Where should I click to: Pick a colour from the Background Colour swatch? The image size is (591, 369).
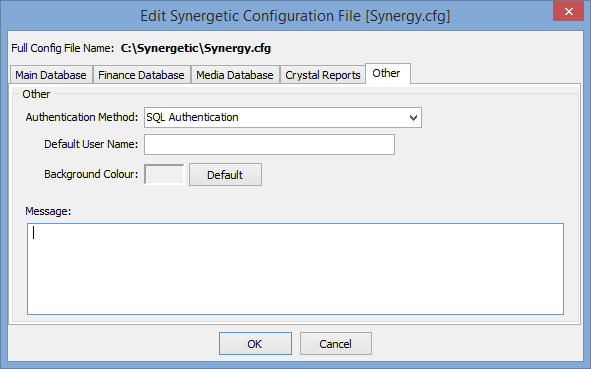(x=164, y=174)
